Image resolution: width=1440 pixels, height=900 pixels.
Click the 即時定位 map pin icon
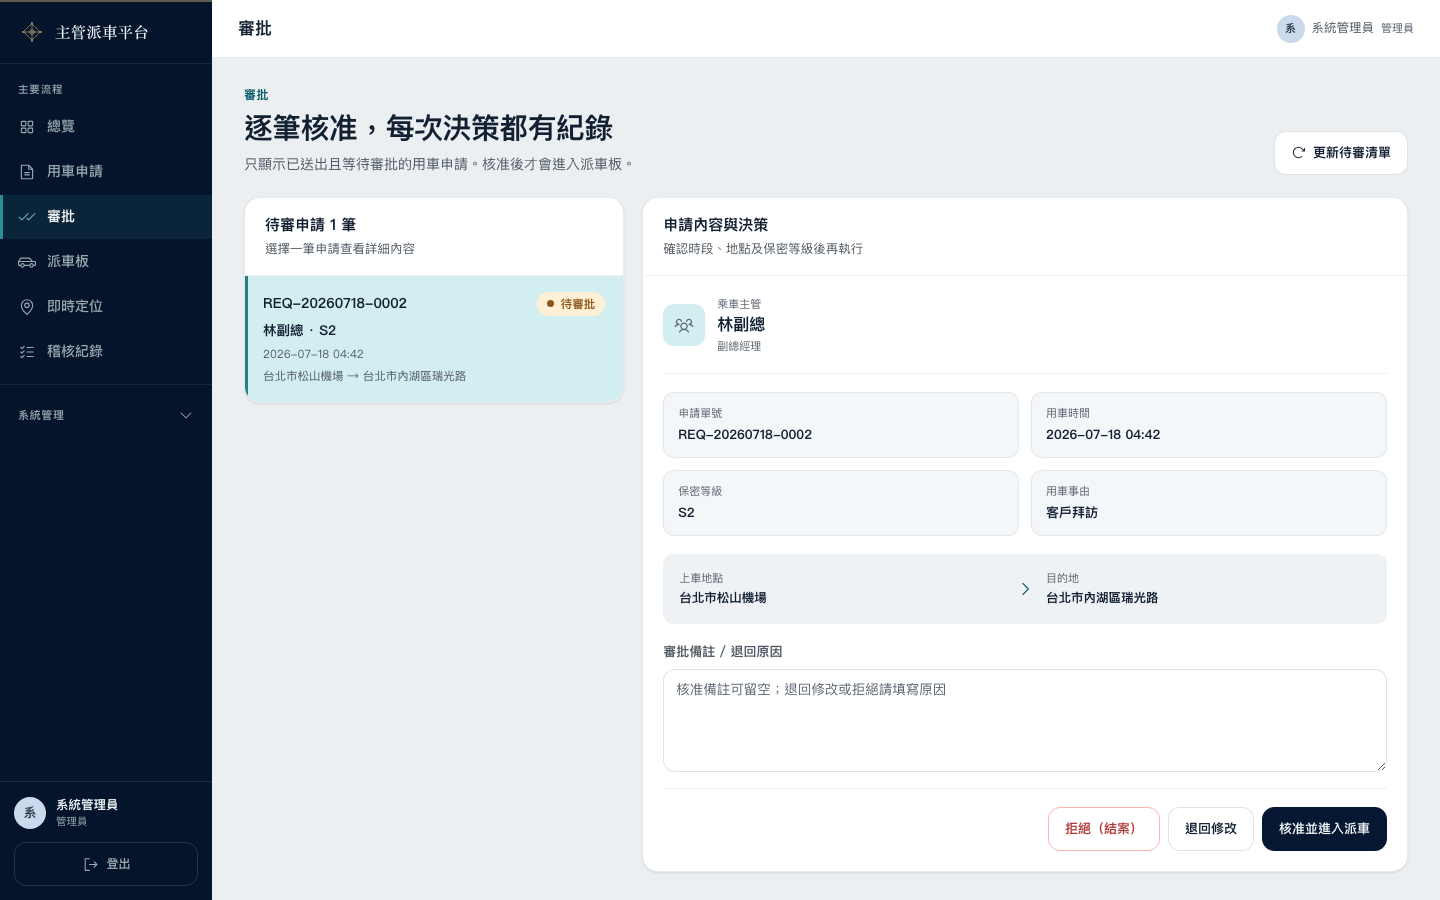[27, 307]
